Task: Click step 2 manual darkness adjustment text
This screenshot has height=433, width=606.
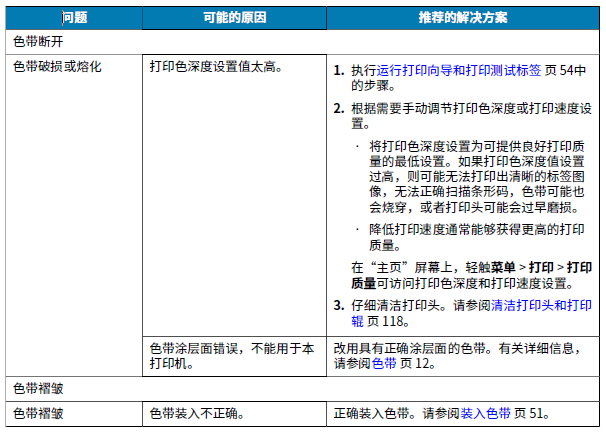Action: click(471, 116)
